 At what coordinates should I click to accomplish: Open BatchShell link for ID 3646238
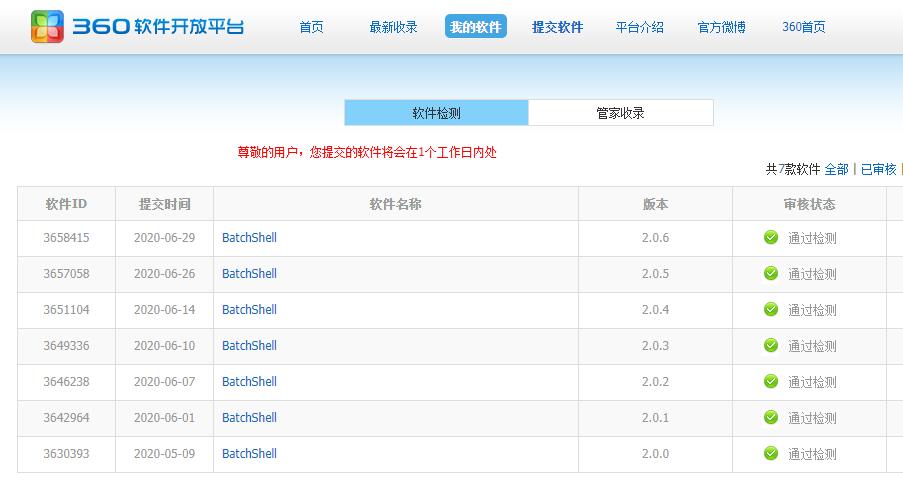click(249, 381)
